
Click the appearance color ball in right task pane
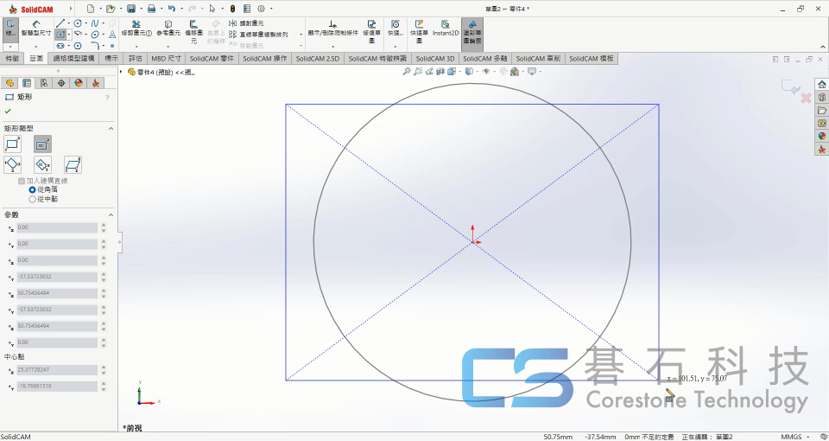822,136
